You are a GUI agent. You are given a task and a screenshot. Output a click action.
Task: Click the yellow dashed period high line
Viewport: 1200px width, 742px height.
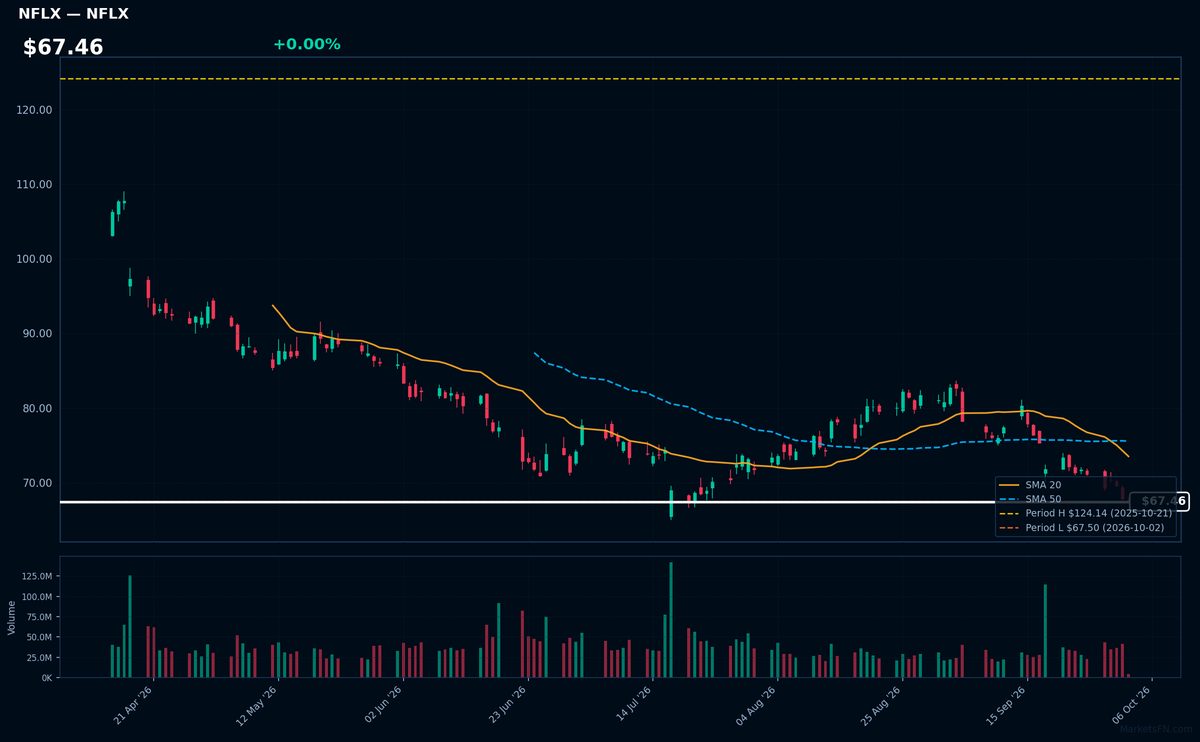click(620, 79)
